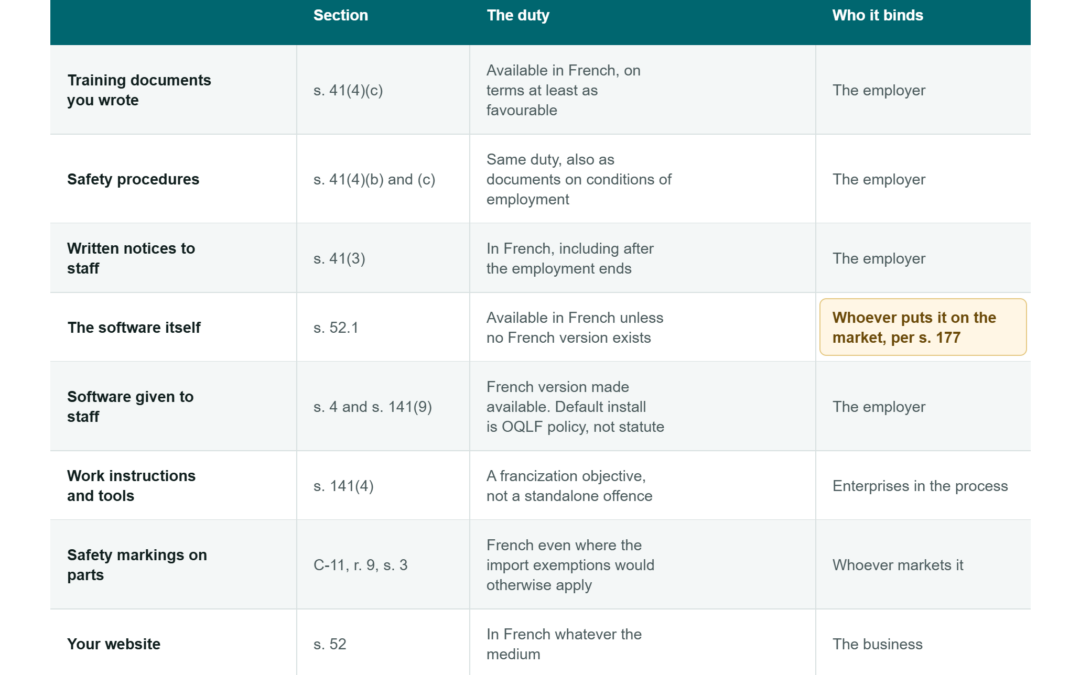1080x675 pixels.
Task: Click the 'Who it binds' column header
Action: point(878,15)
